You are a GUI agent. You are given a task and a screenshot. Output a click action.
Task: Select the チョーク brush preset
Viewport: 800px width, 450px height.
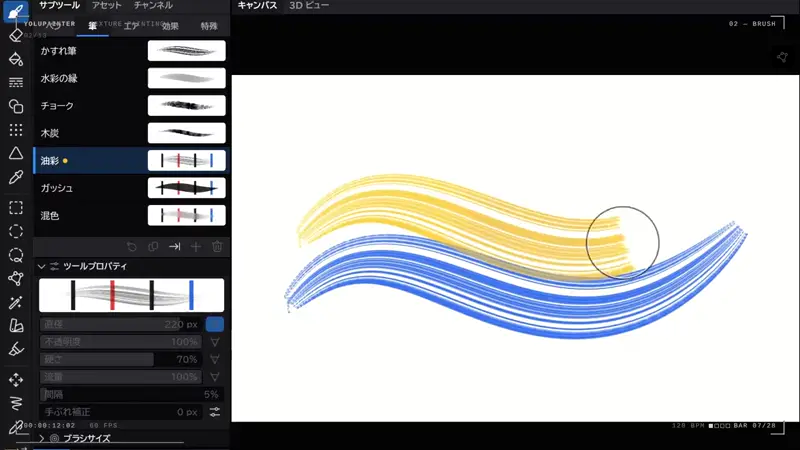[132, 106]
